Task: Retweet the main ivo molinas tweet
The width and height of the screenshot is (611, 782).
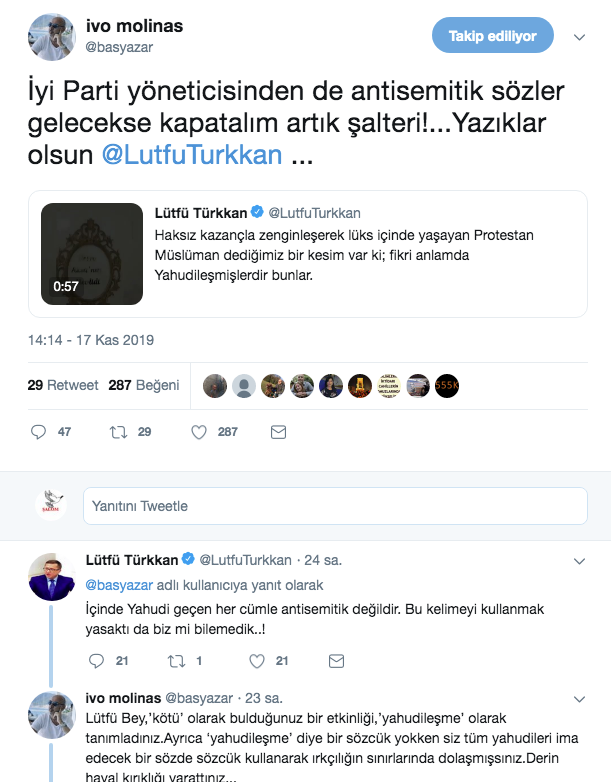Action: point(118,432)
